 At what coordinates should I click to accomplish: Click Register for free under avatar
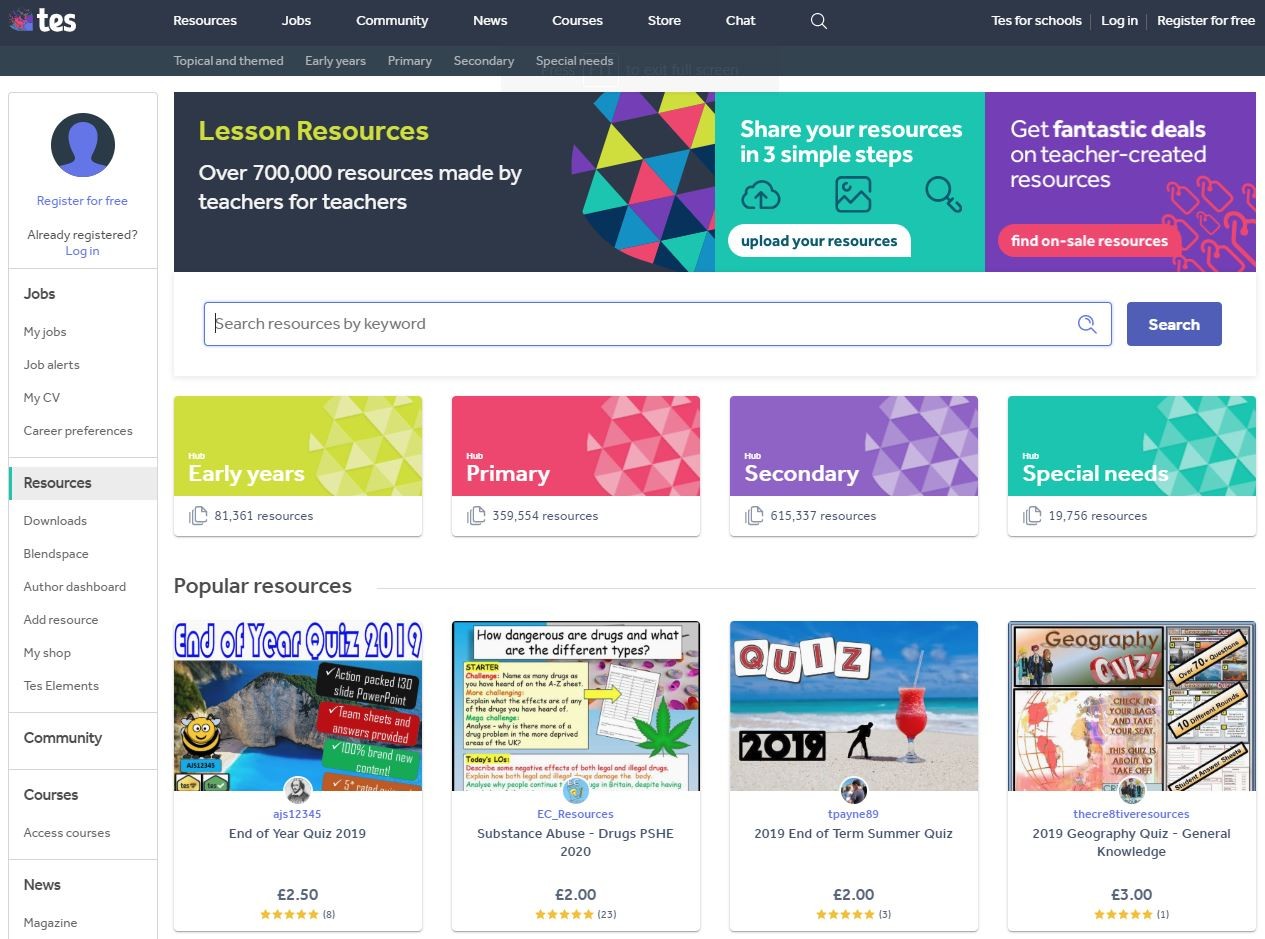tap(82, 201)
